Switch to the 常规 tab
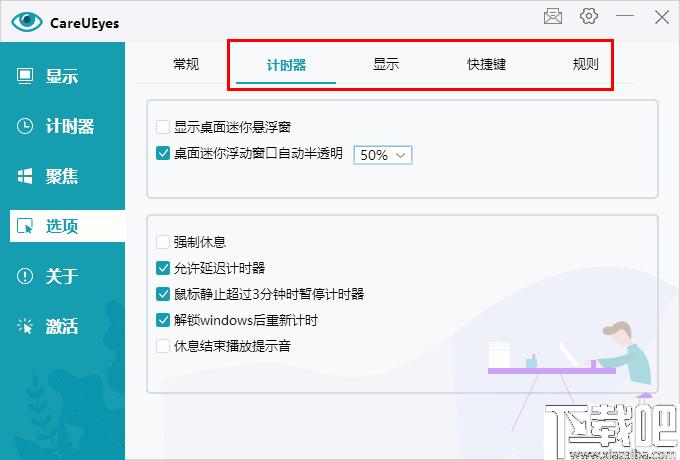This screenshot has height=460, width=680. [x=186, y=64]
